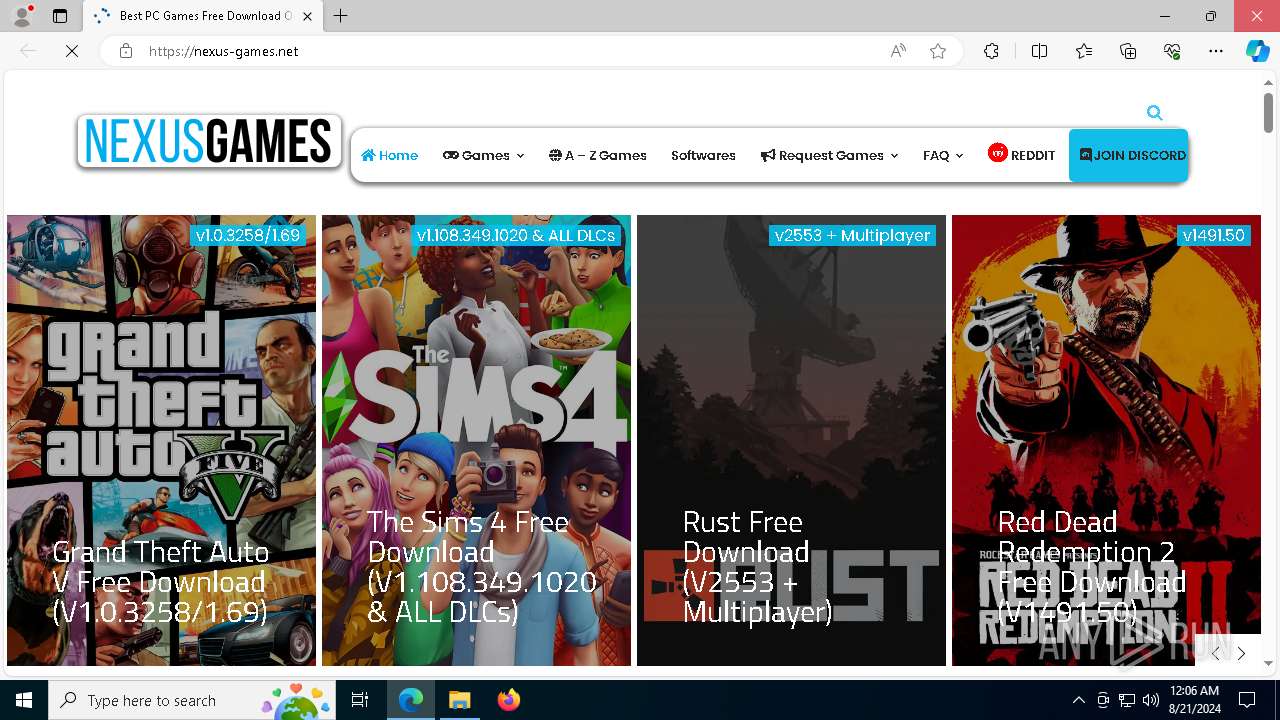Open the network tray icon
This screenshot has width=1280, height=720.
[1127, 700]
